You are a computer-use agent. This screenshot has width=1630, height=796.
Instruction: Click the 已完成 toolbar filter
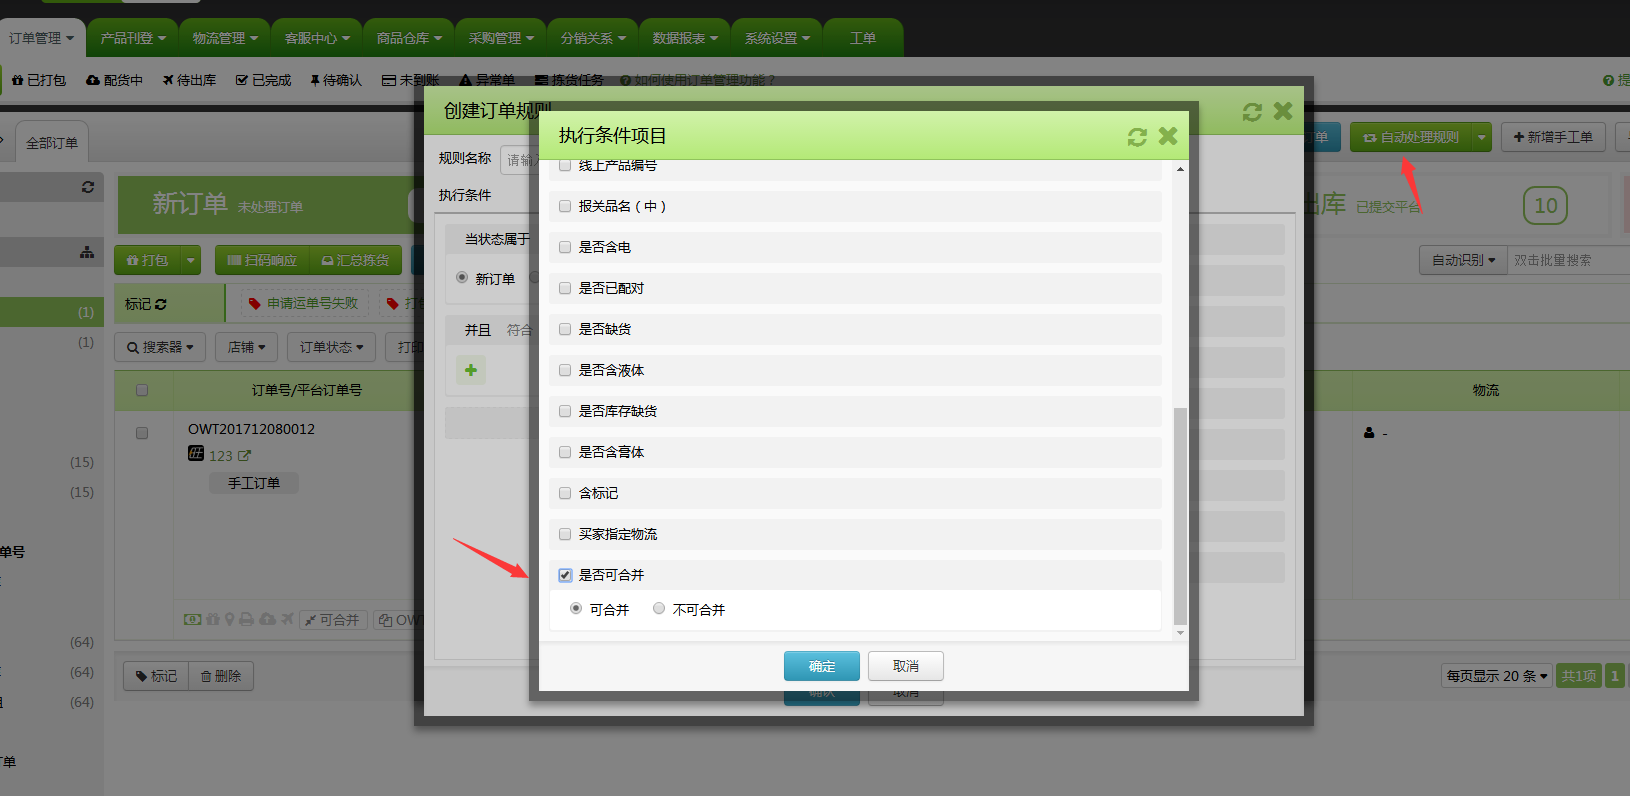tap(264, 80)
